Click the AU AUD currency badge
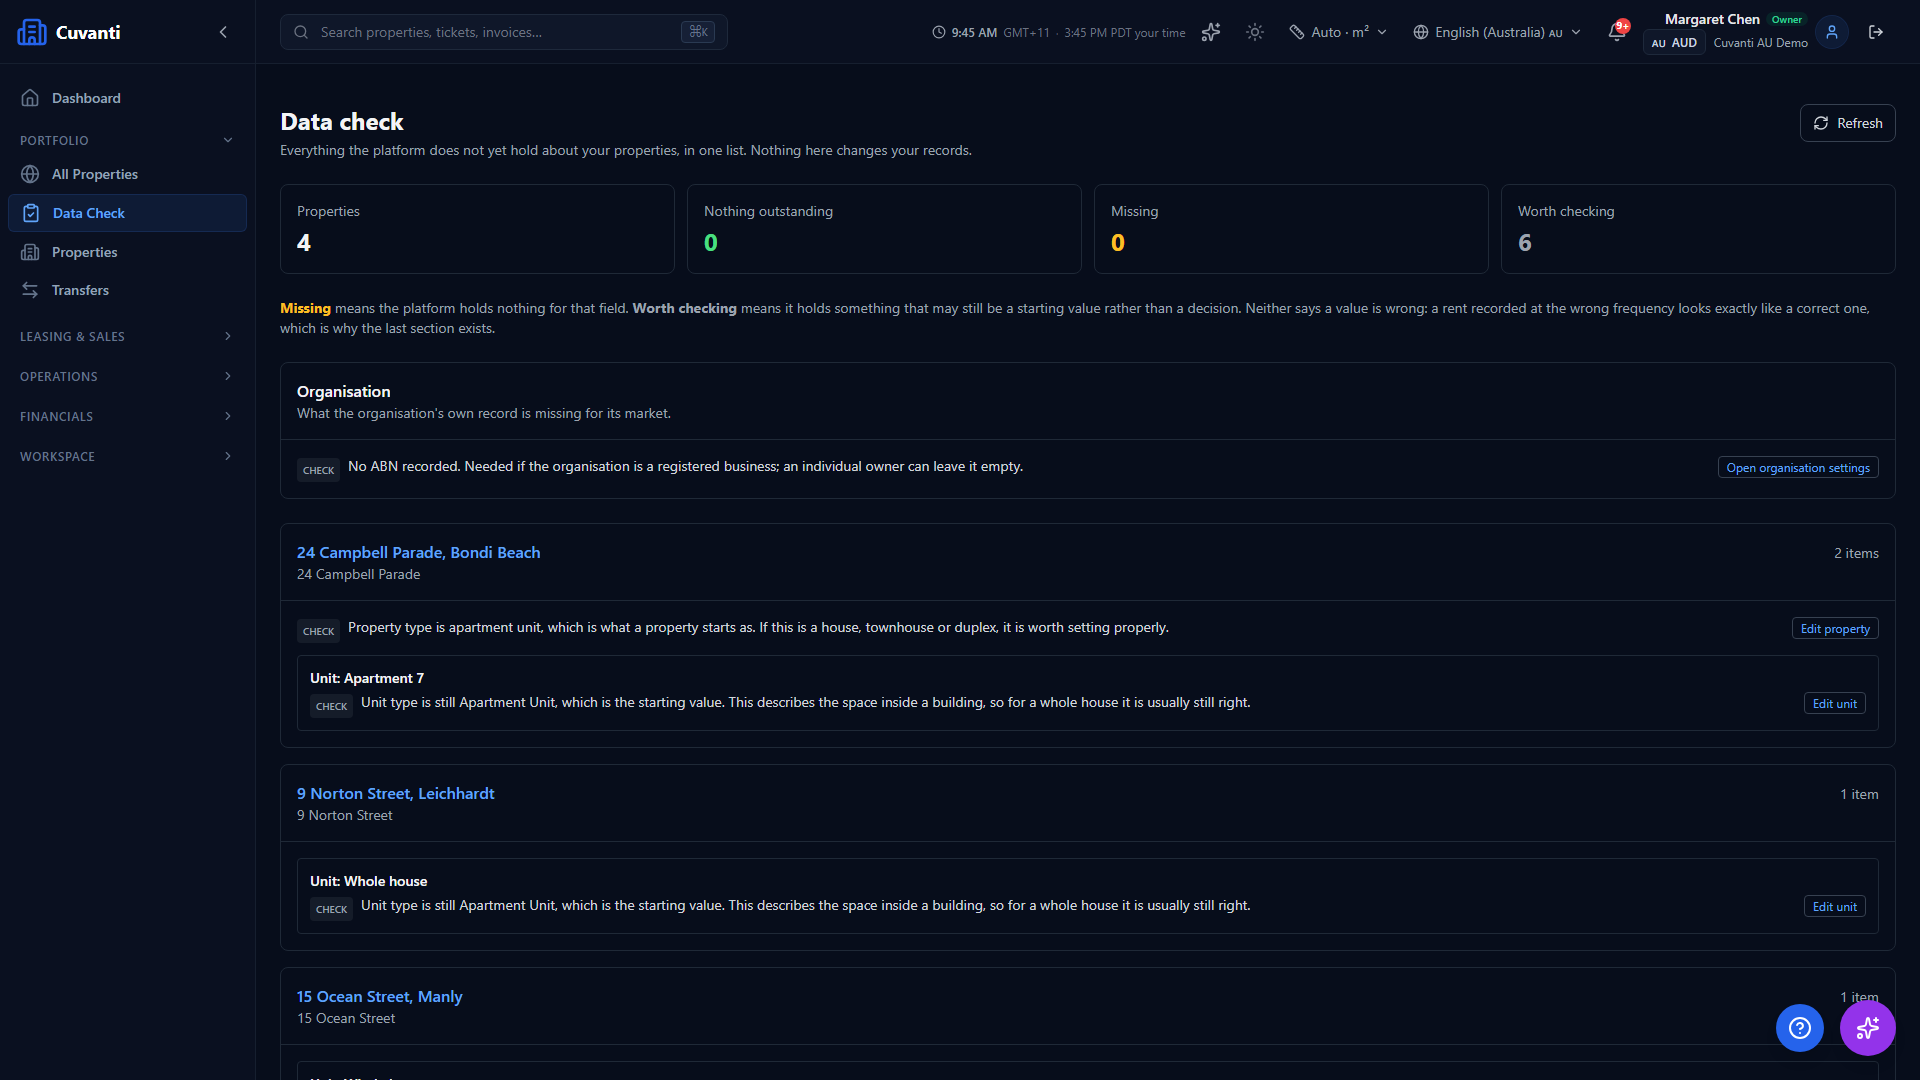 pyautogui.click(x=1674, y=43)
